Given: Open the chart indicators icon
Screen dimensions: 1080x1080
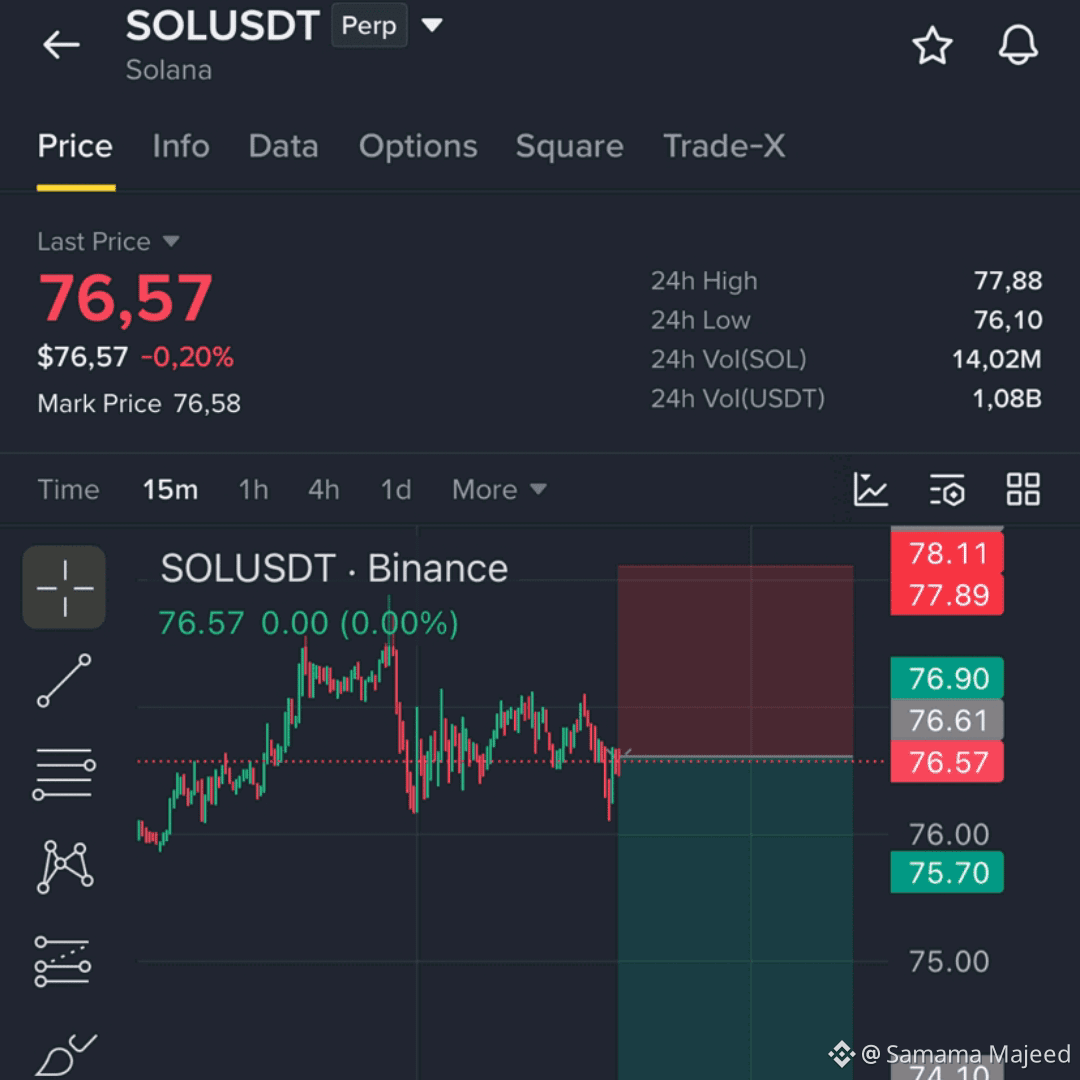Looking at the screenshot, I should (871, 490).
